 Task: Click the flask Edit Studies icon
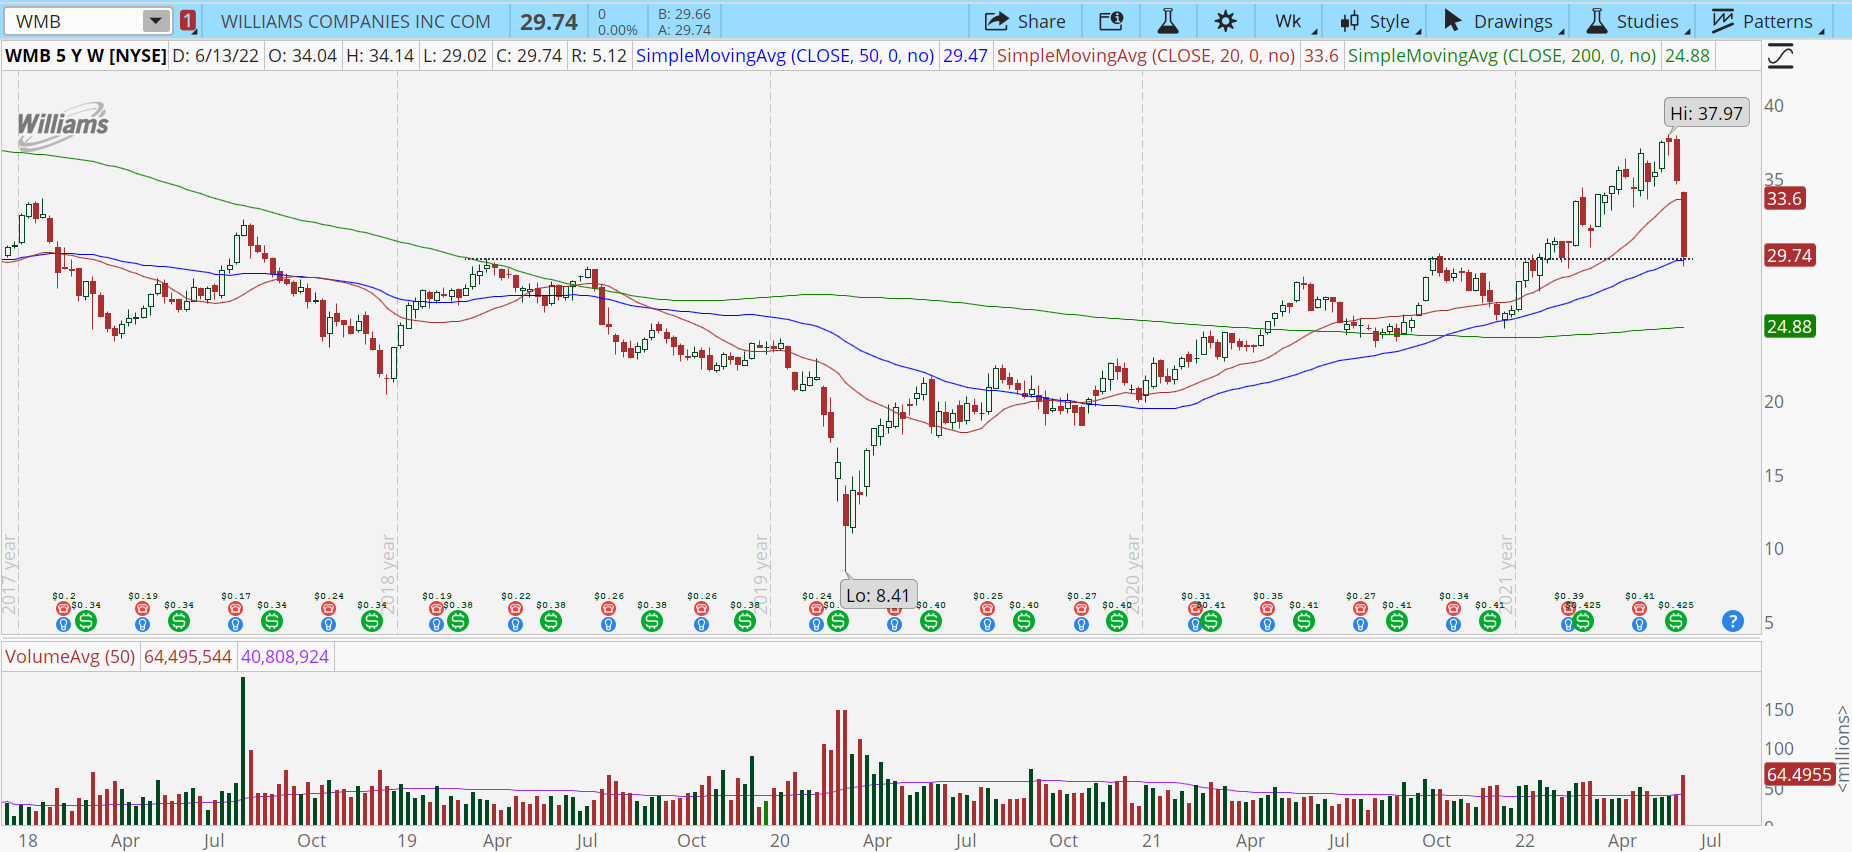[1168, 21]
